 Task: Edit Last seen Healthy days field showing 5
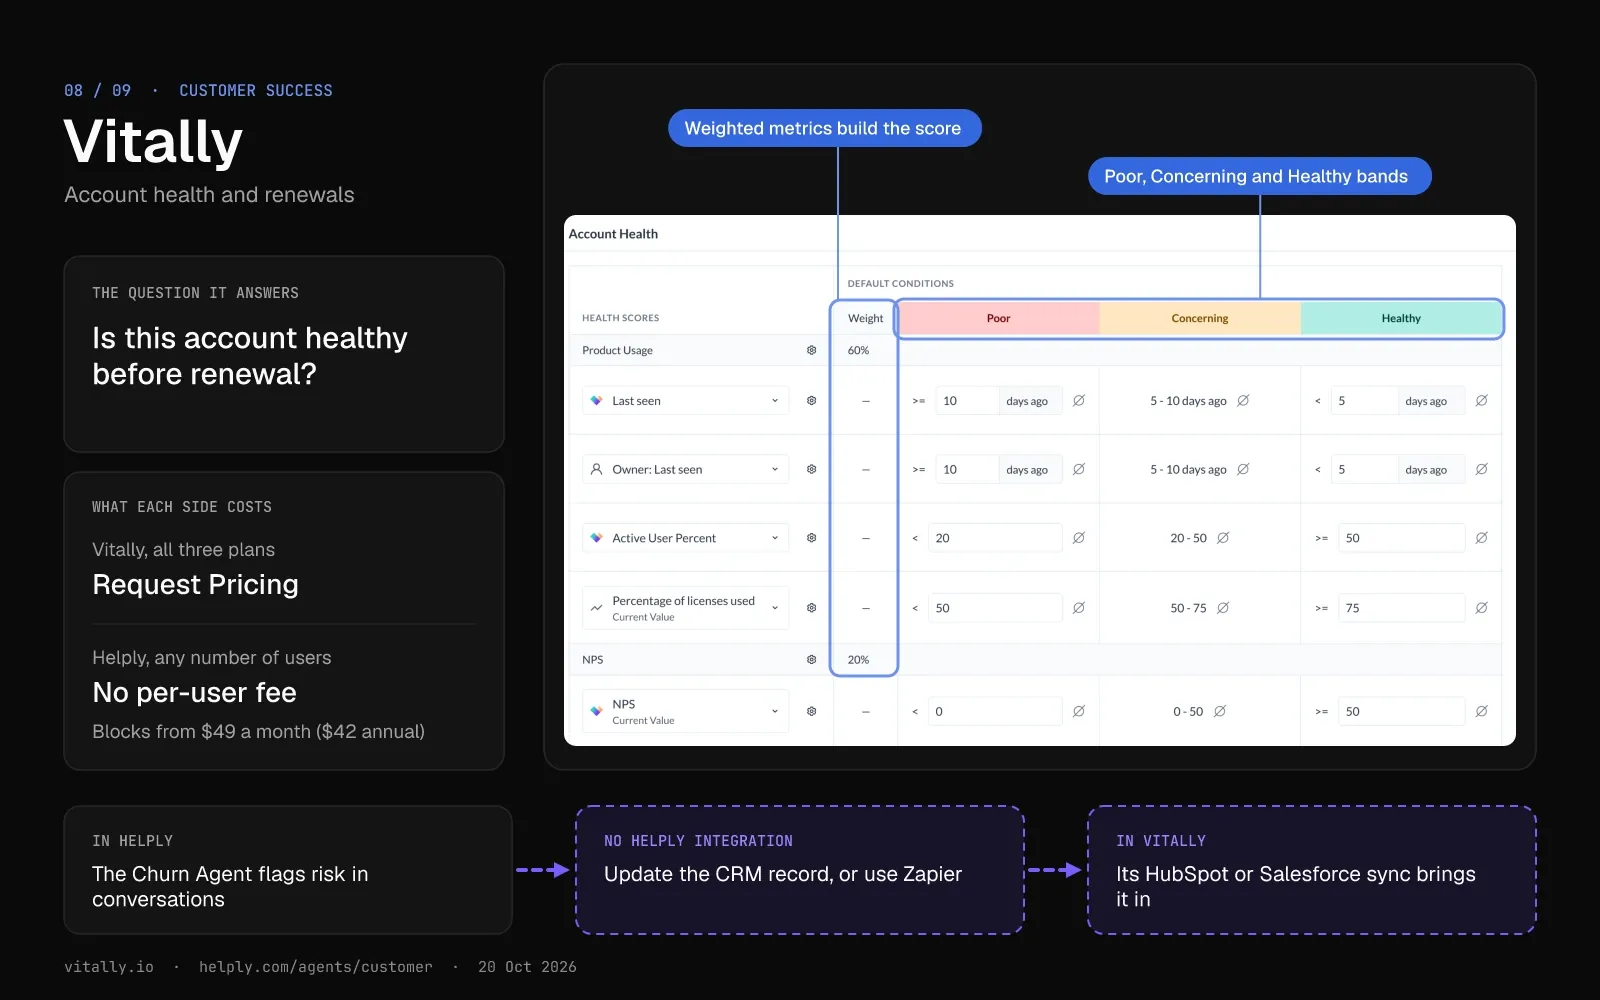[1364, 400]
